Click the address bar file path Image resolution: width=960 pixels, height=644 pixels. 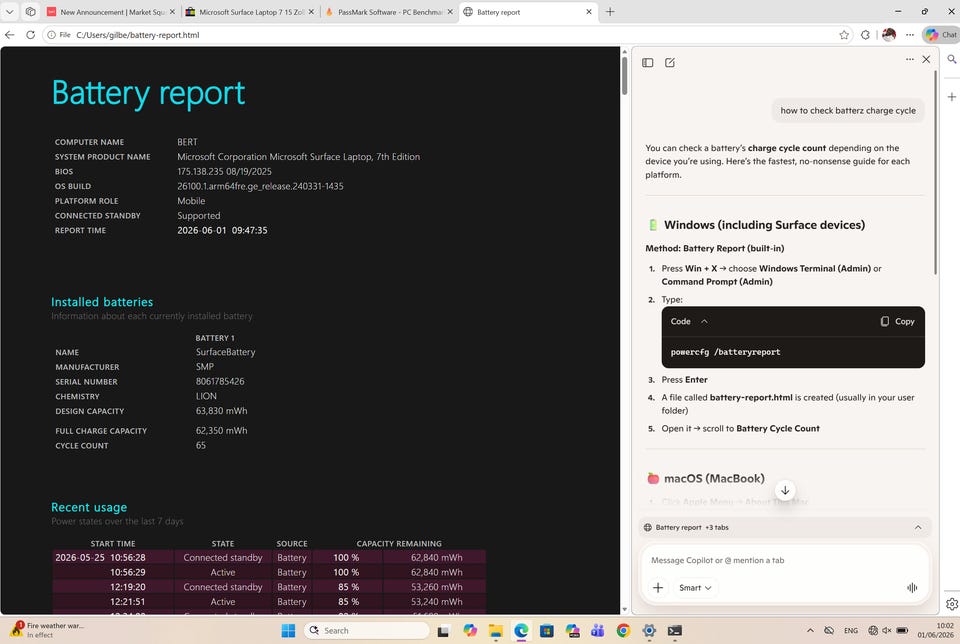click(x=138, y=35)
